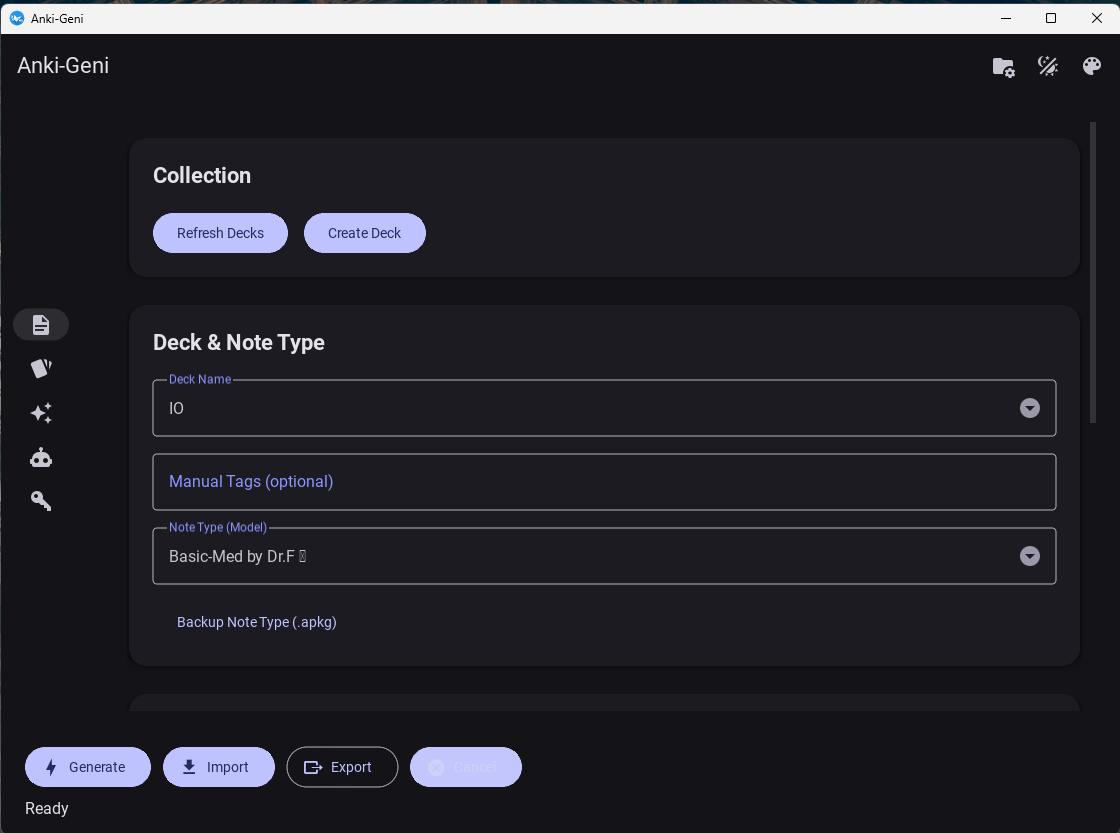Open the cards sidebar icon
Image resolution: width=1120 pixels, height=833 pixels.
click(41, 369)
